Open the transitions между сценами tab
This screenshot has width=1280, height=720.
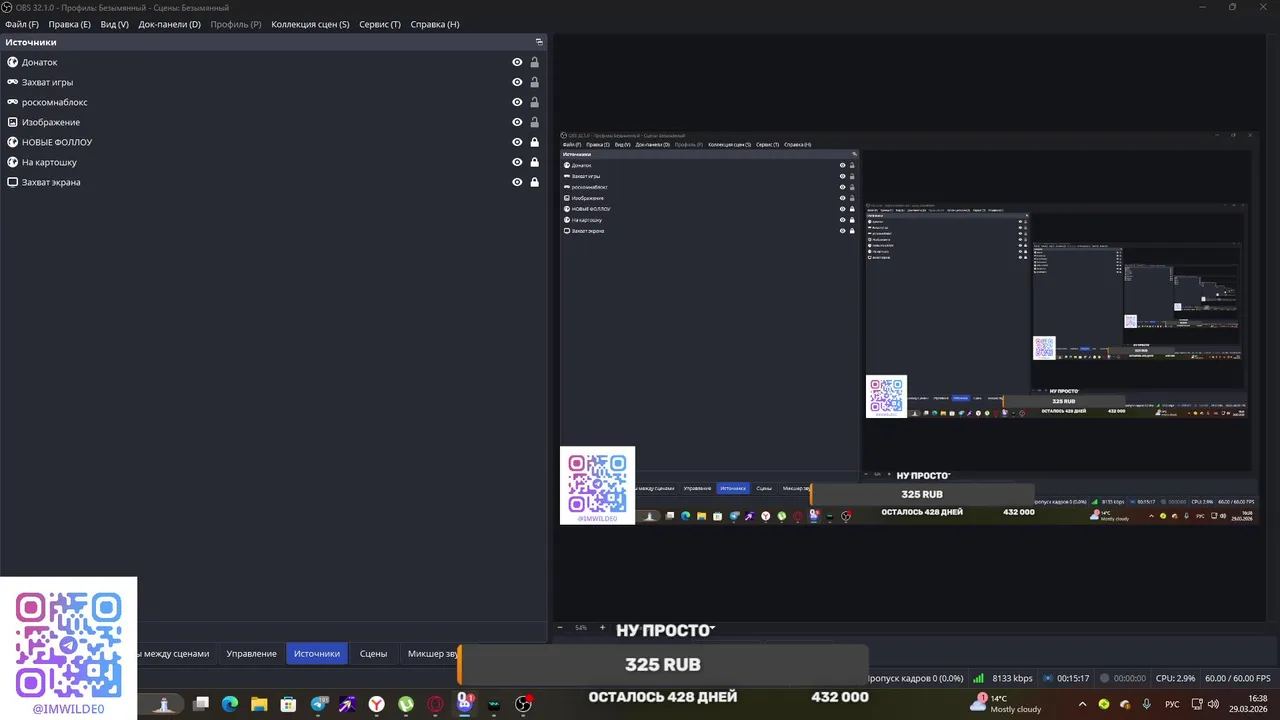point(177,653)
